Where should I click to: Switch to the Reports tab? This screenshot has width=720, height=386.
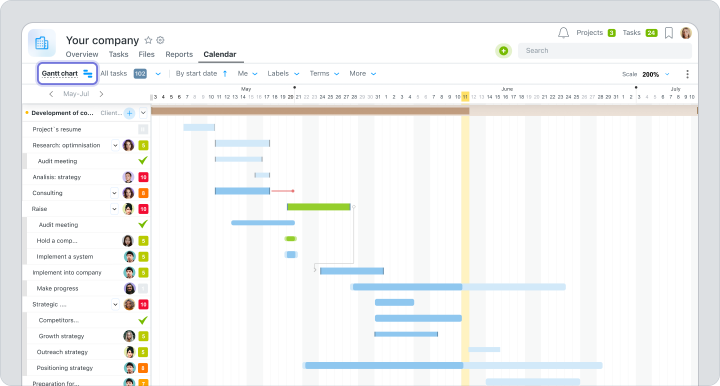click(x=179, y=54)
